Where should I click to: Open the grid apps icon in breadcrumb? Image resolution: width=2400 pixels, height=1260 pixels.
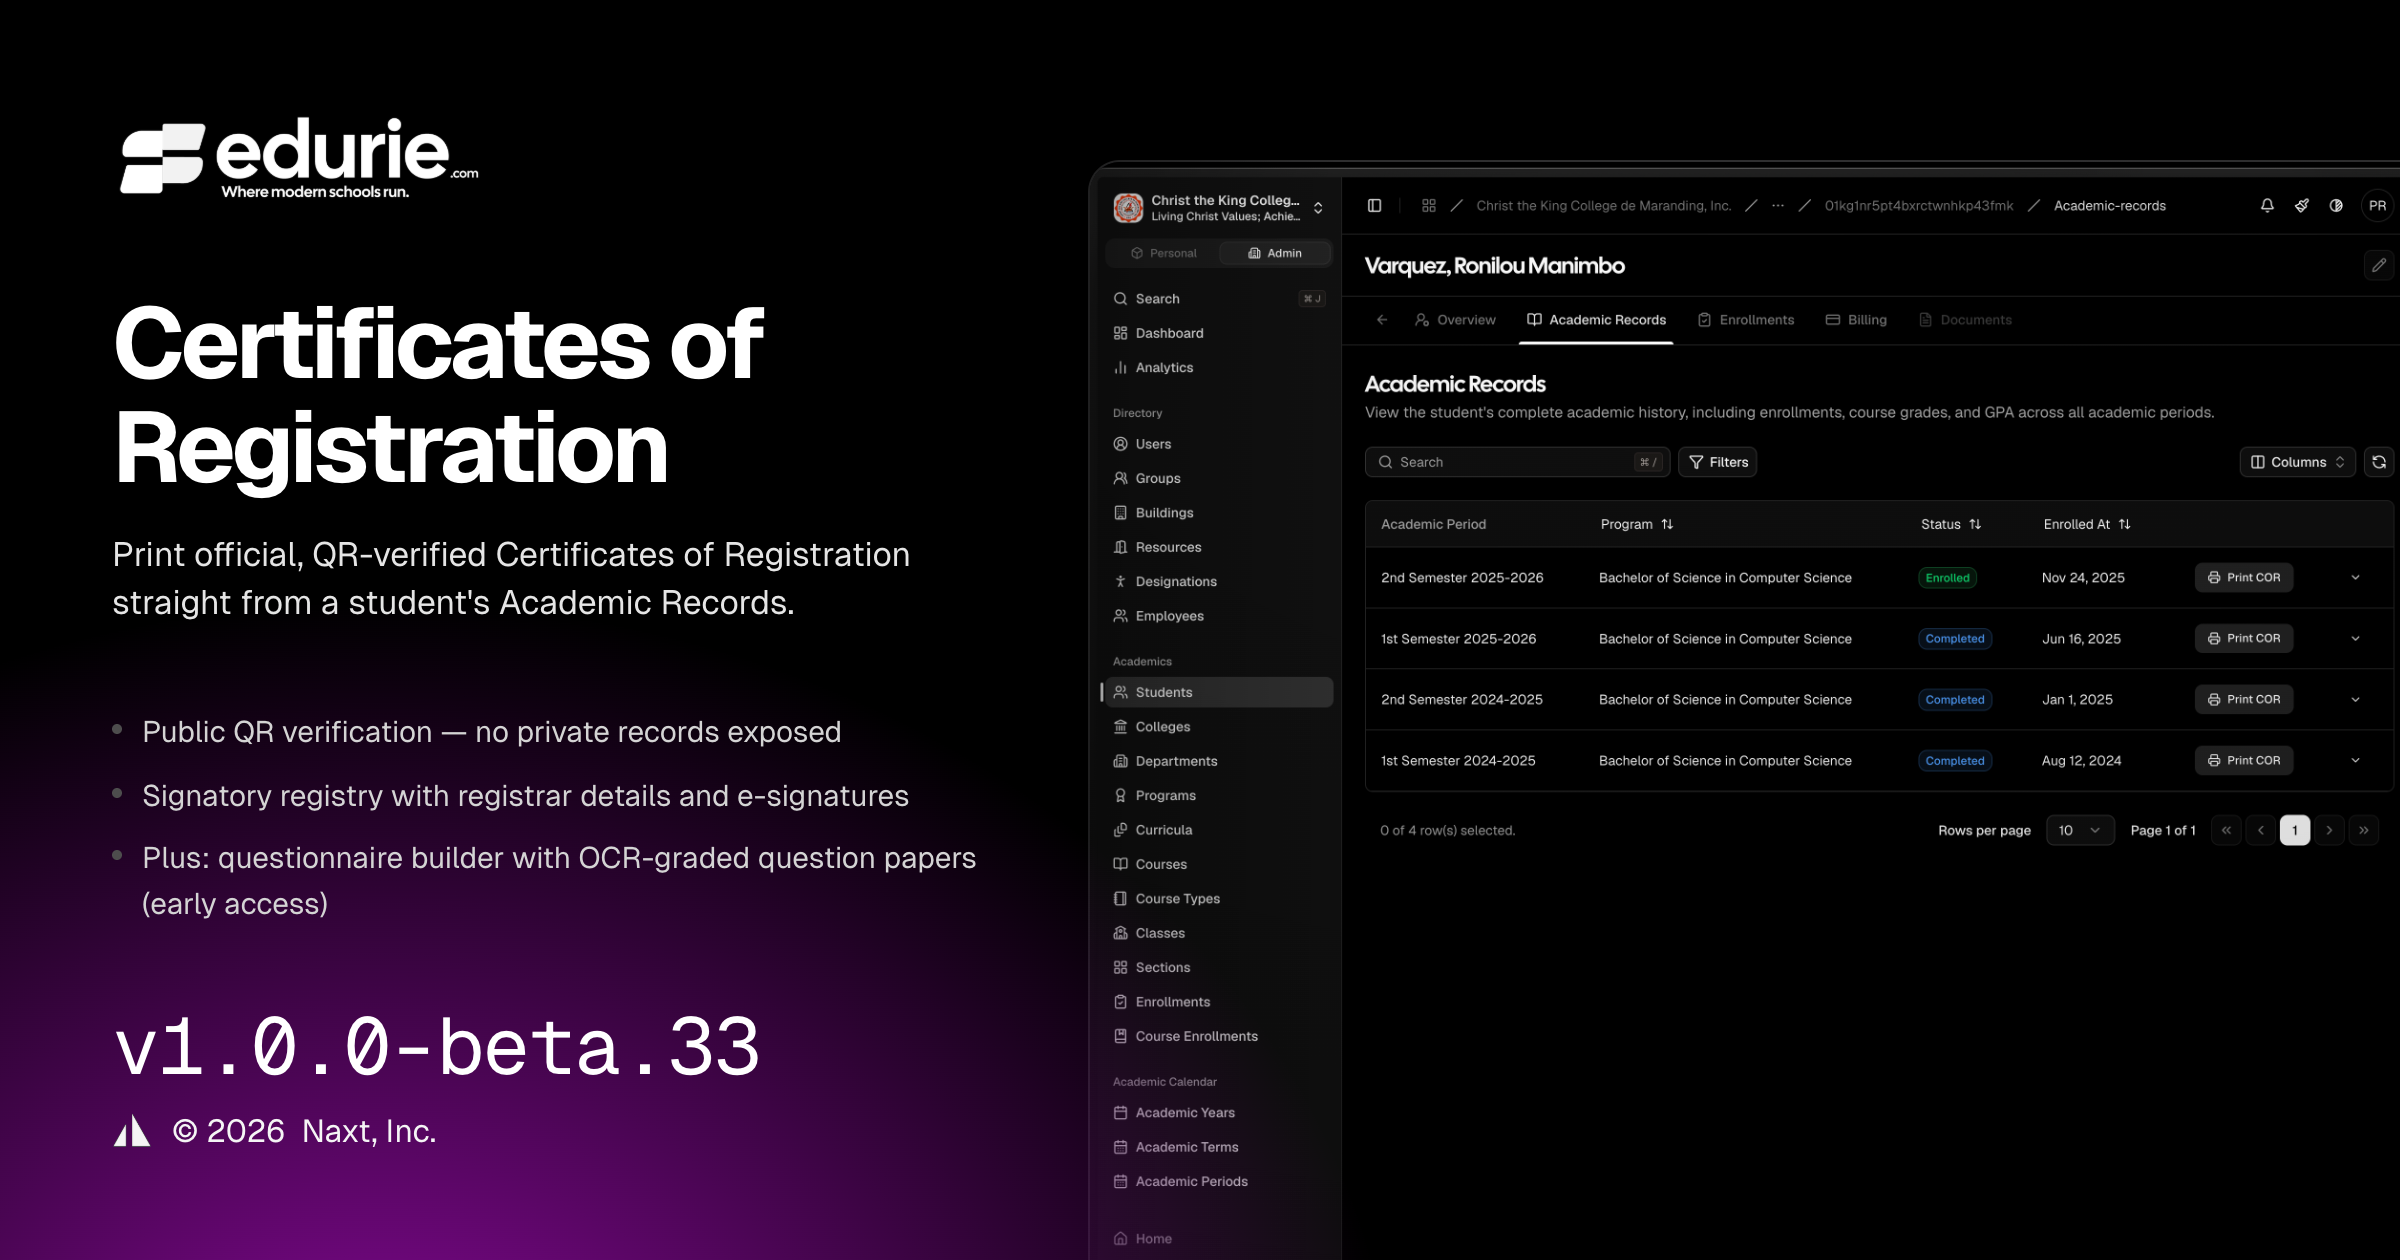1429,206
